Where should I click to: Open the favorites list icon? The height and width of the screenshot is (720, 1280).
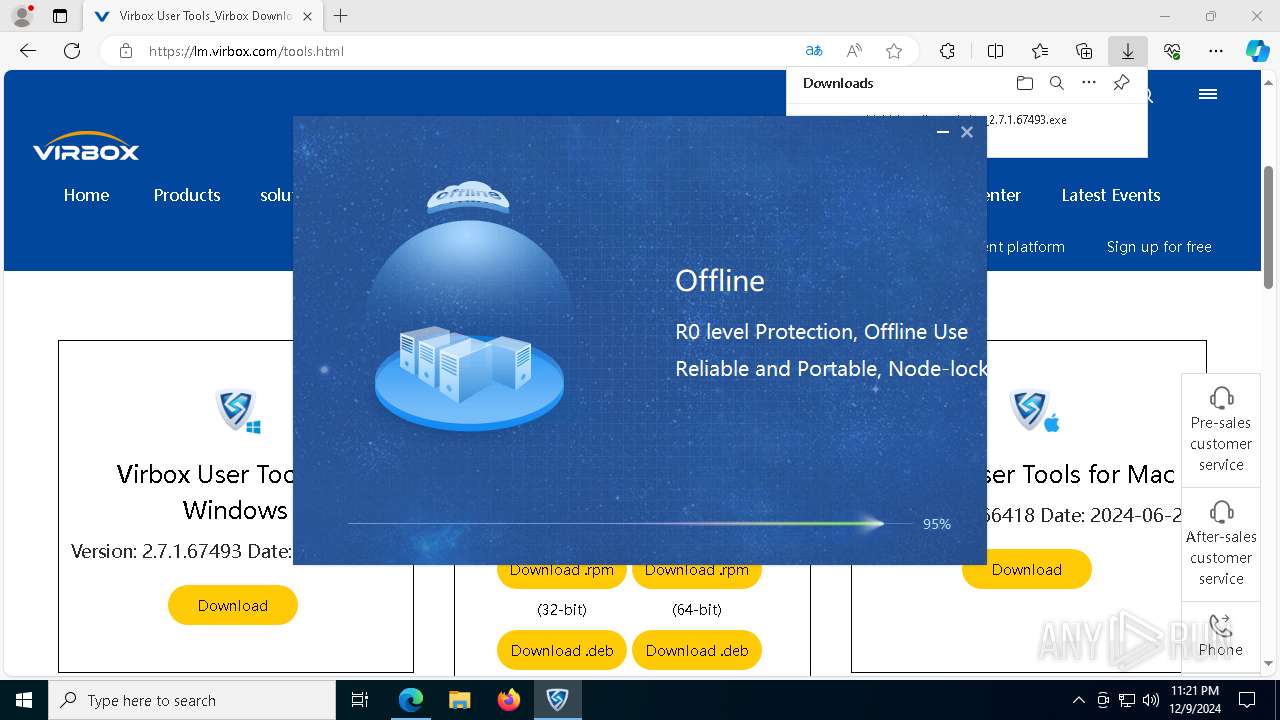[x=1040, y=51]
